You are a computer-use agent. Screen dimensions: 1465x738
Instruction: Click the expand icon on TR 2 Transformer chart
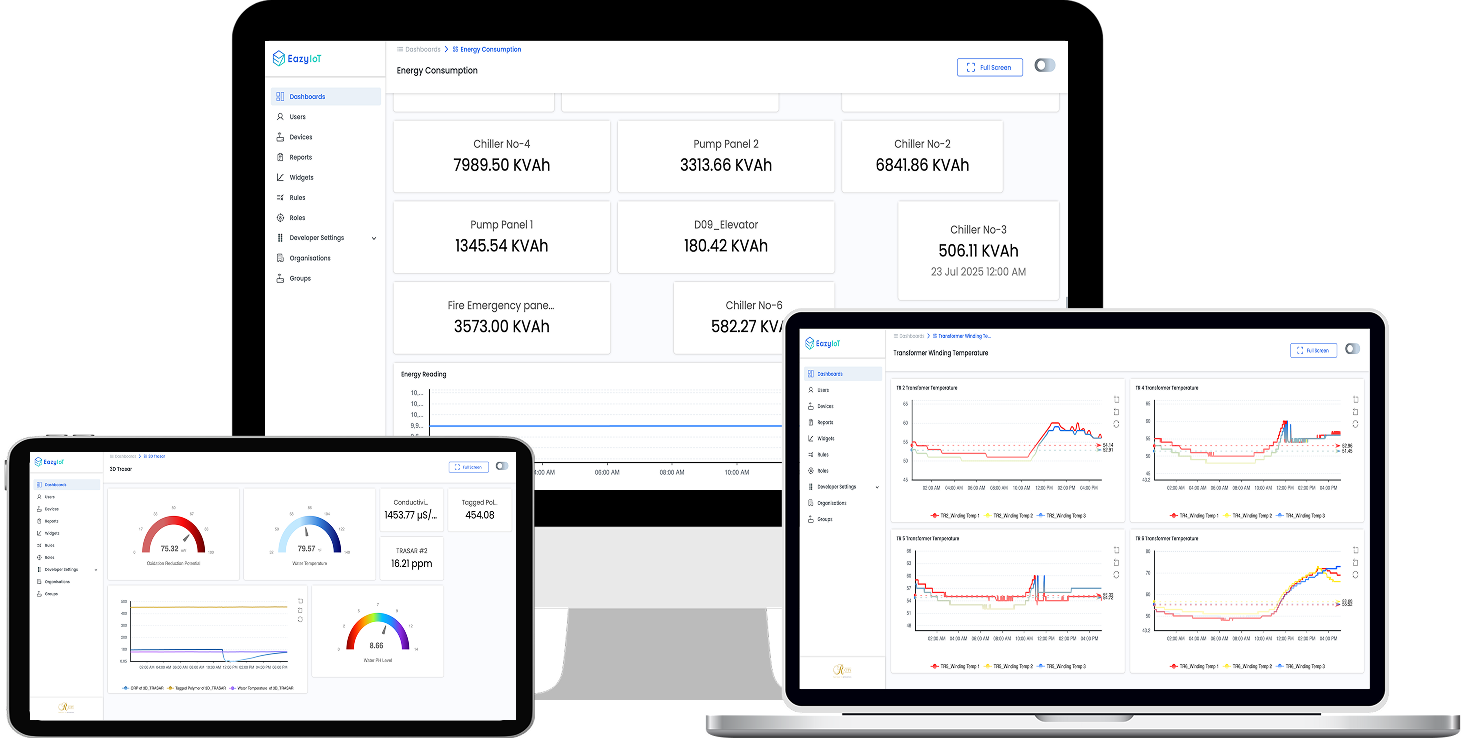click(1116, 400)
